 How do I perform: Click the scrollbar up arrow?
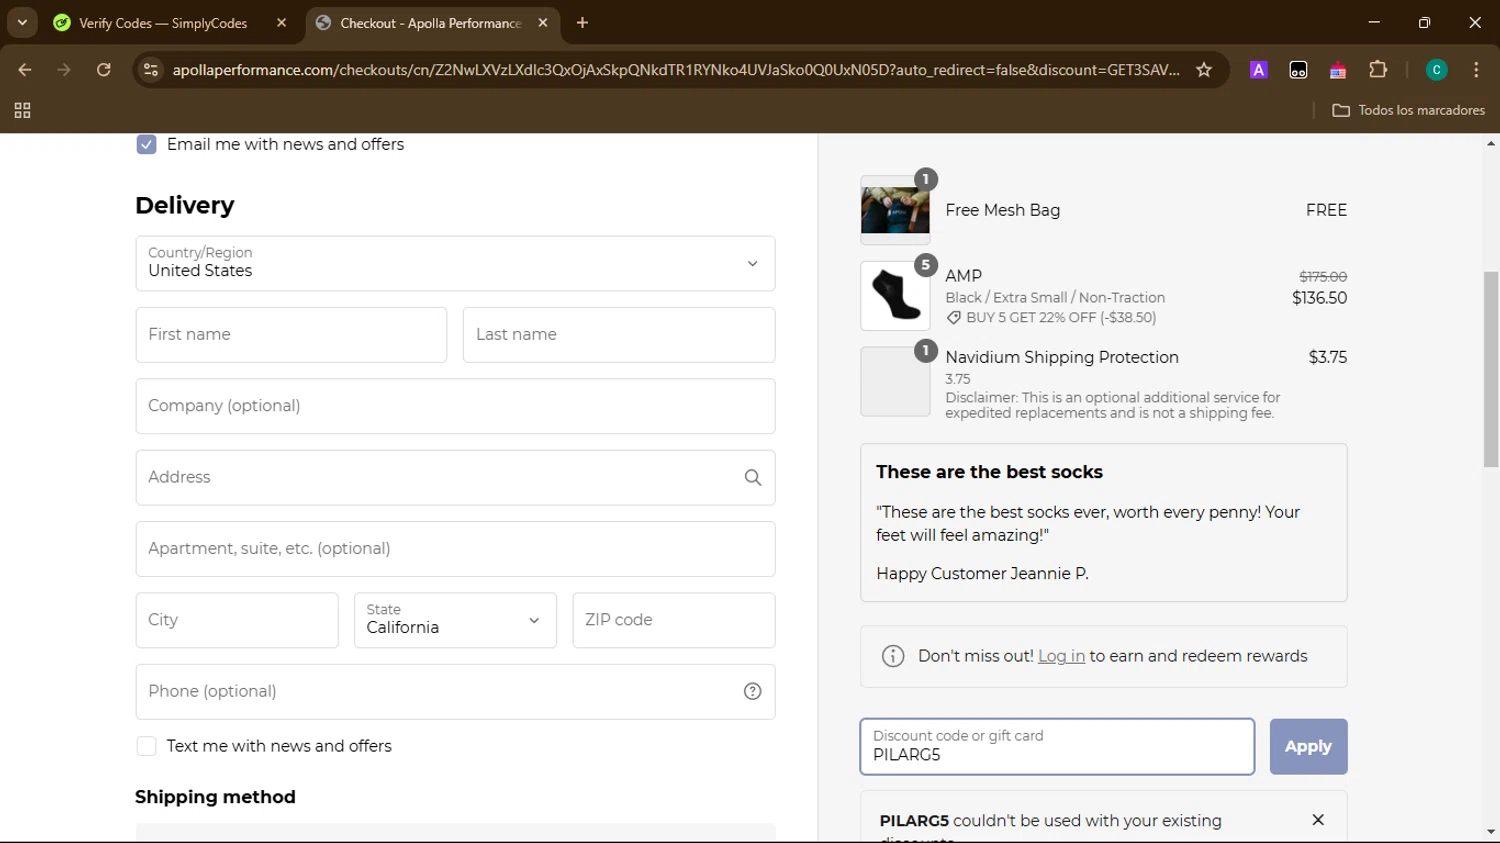pos(1491,144)
